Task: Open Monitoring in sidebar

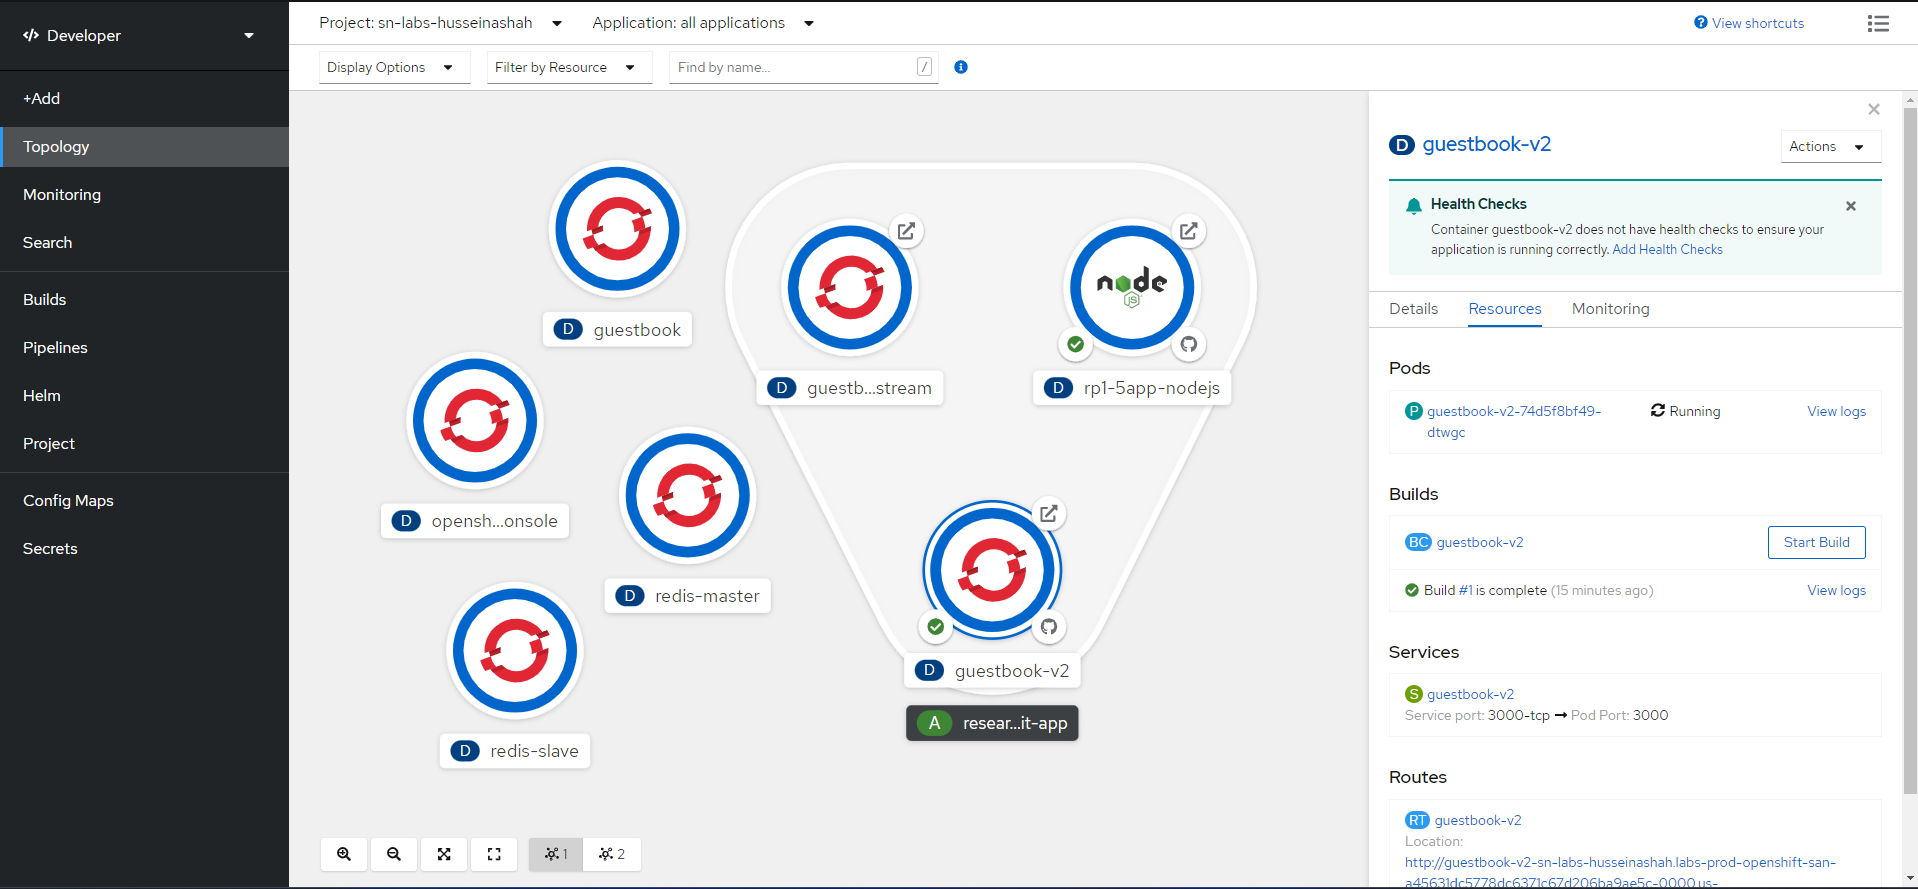Action: [x=144, y=194]
